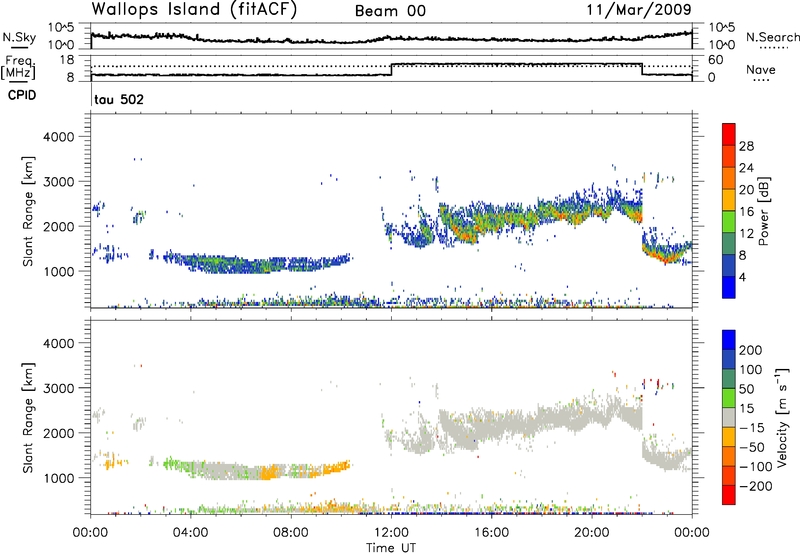Click the 'tau 502' text
This screenshot has width=800, height=554.
119,99
